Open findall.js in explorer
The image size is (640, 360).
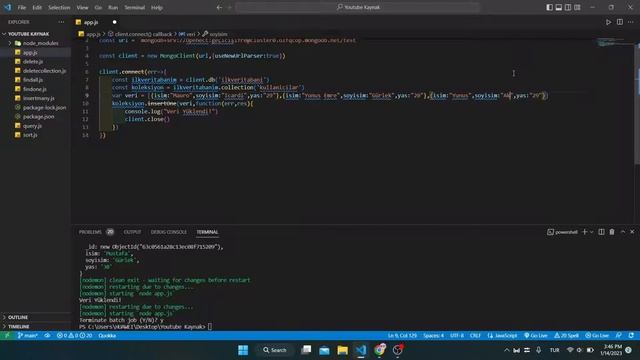33,80
